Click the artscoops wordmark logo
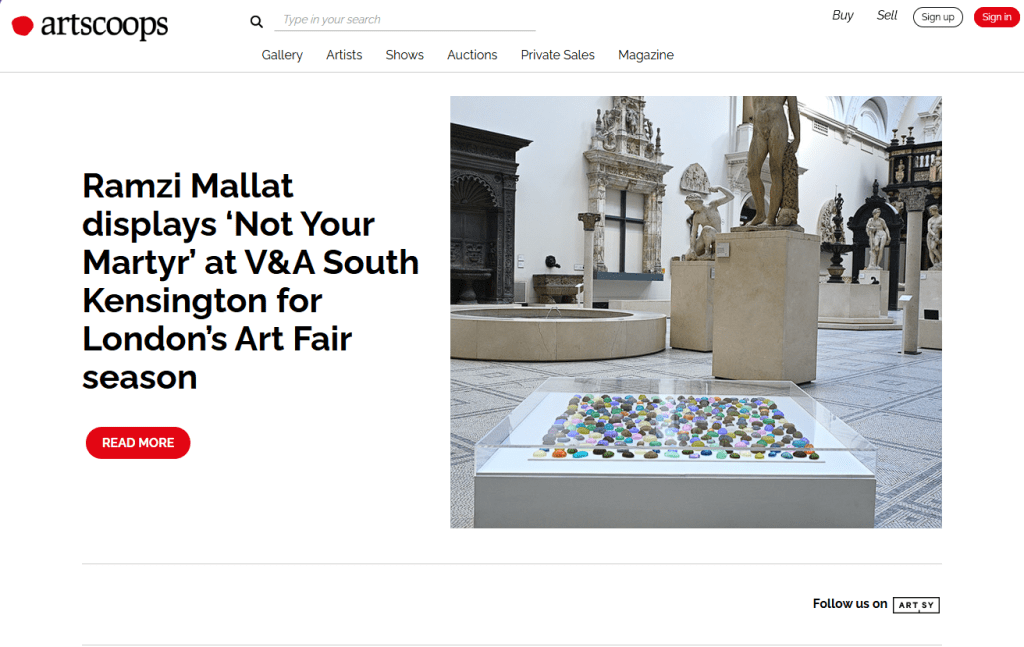Viewport: 1024px width, 647px height. point(104,25)
